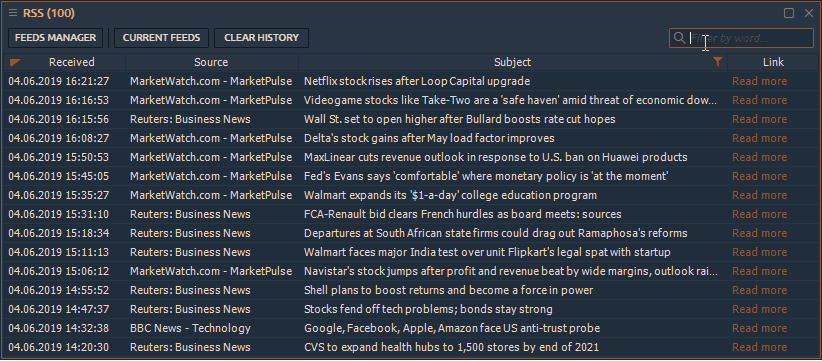
Task: Click timestamp 04.06.2019 14:47:37
Action: coord(59,309)
